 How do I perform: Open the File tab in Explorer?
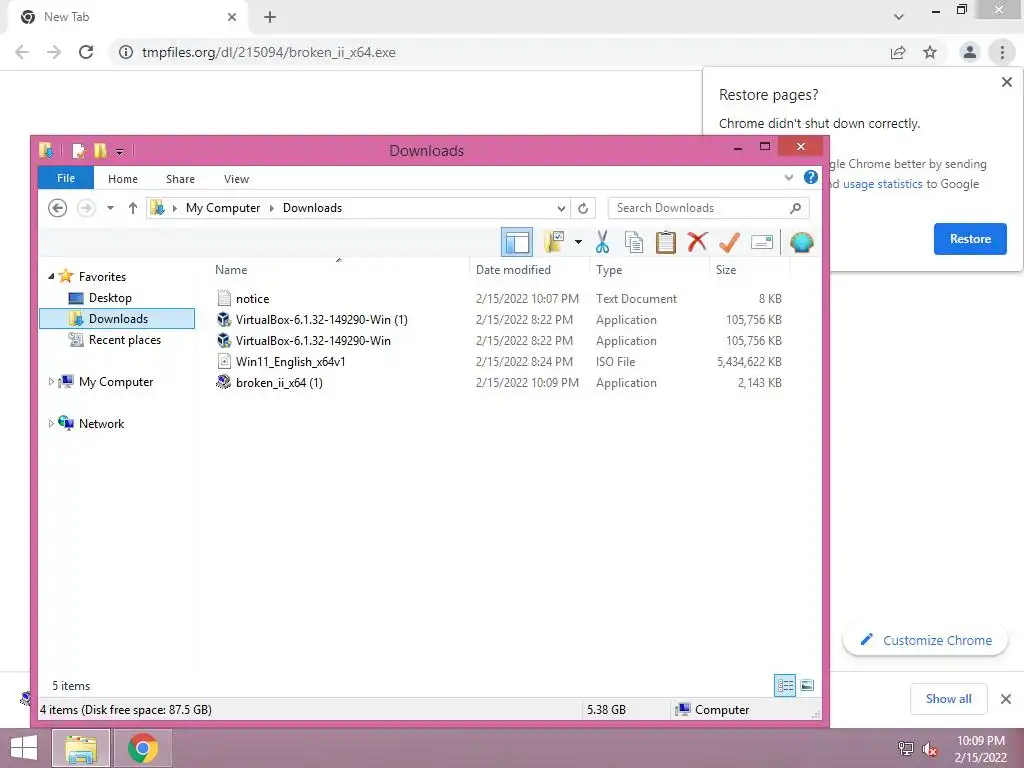pyautogui.click(x=66, y=178)
